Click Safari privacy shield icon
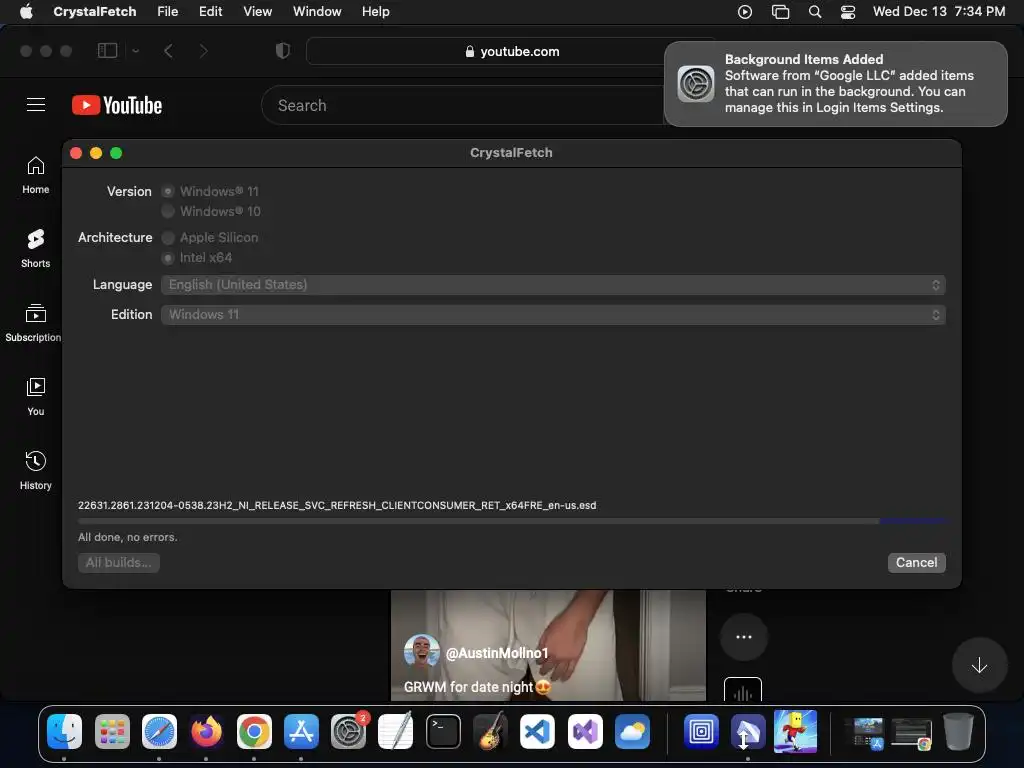The height and width of the screenshot is (768, 1024). [283, 51]
